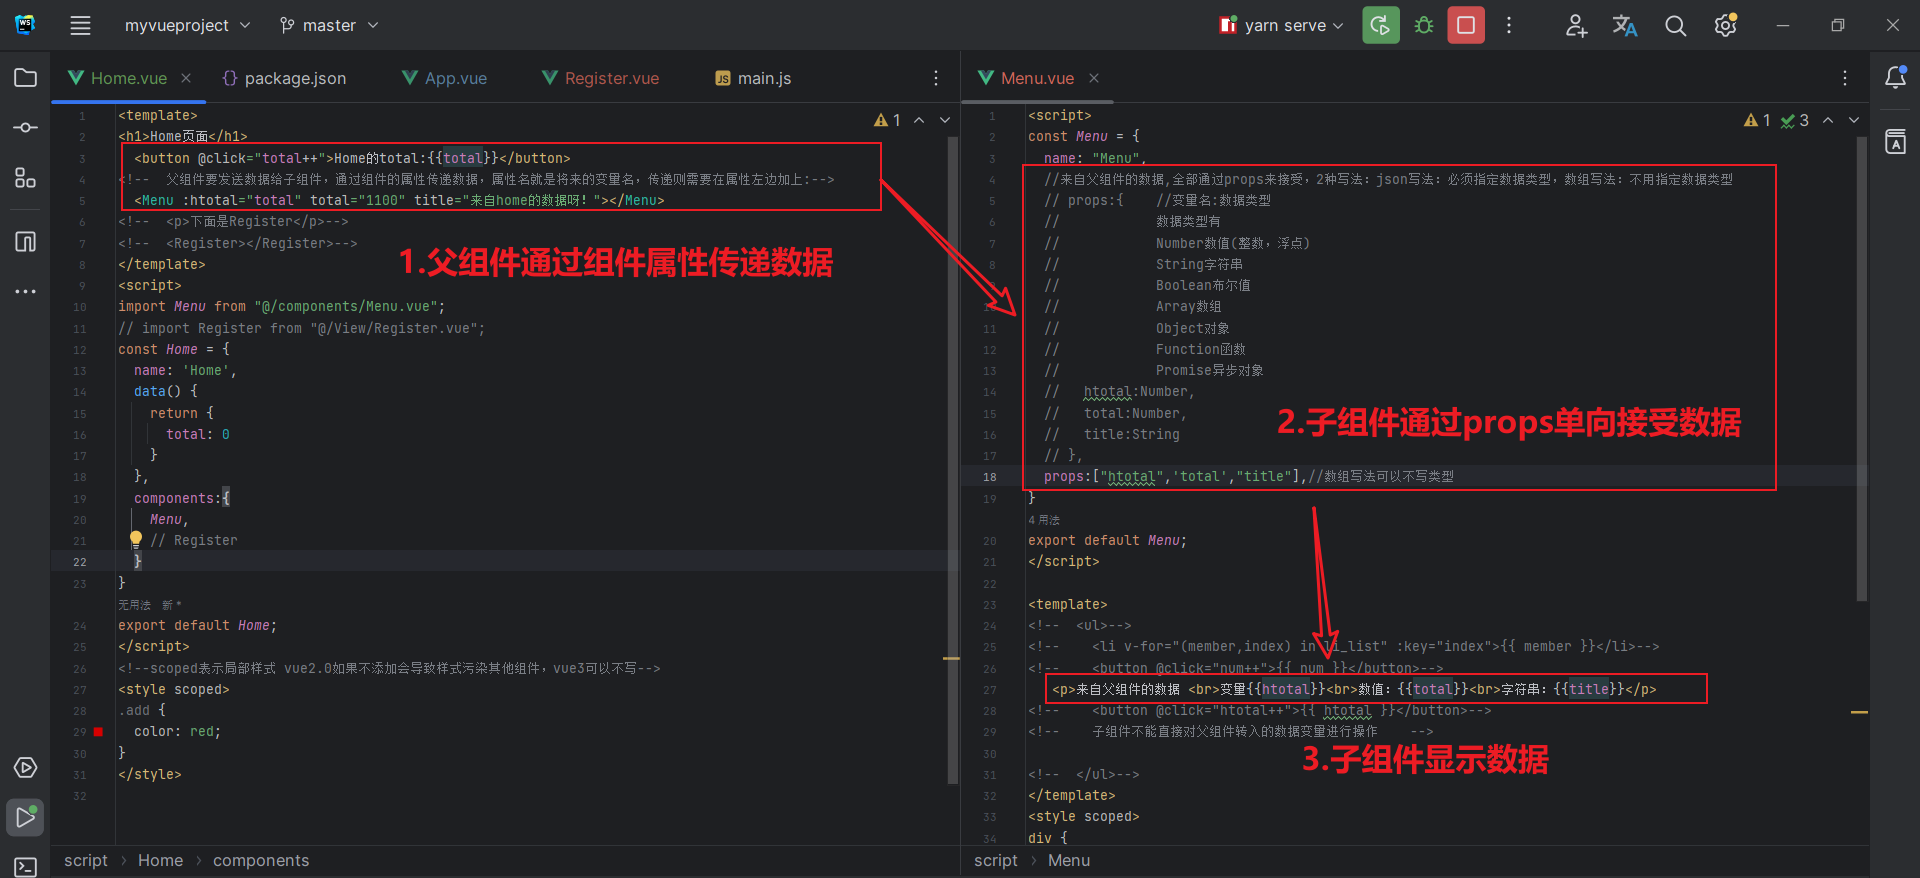Open the Services tool window icon
Screen dimensions: 1920x878
(26, 768)
